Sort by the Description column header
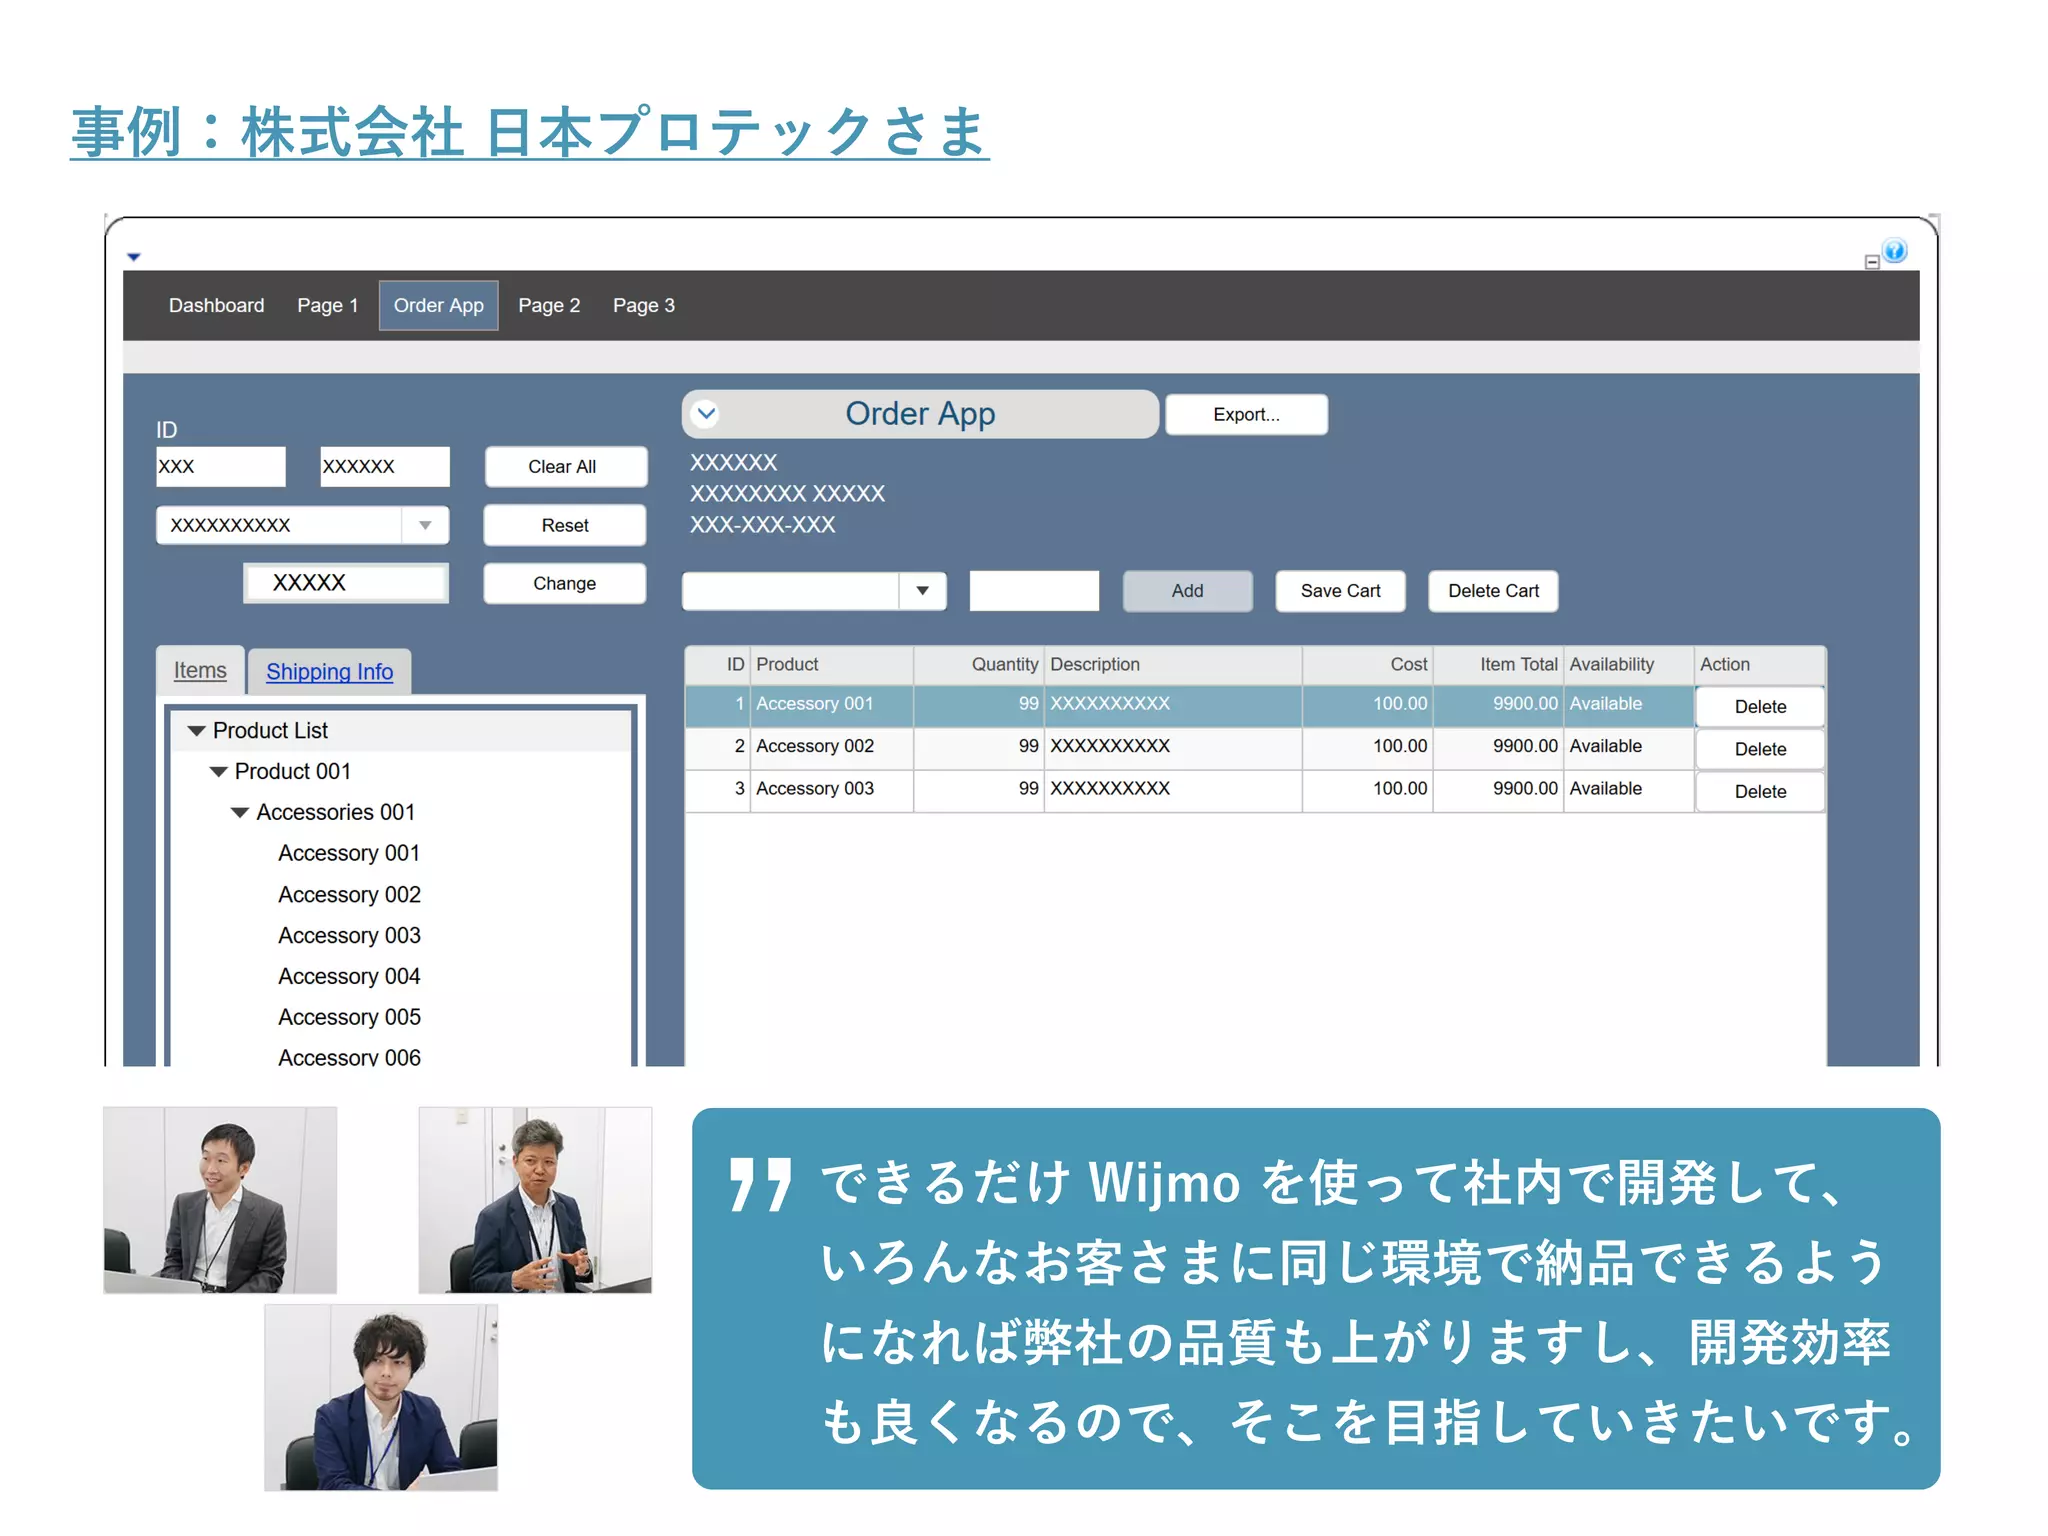The width and height of the screenshot is (2048, 1536). [1174, 664]
